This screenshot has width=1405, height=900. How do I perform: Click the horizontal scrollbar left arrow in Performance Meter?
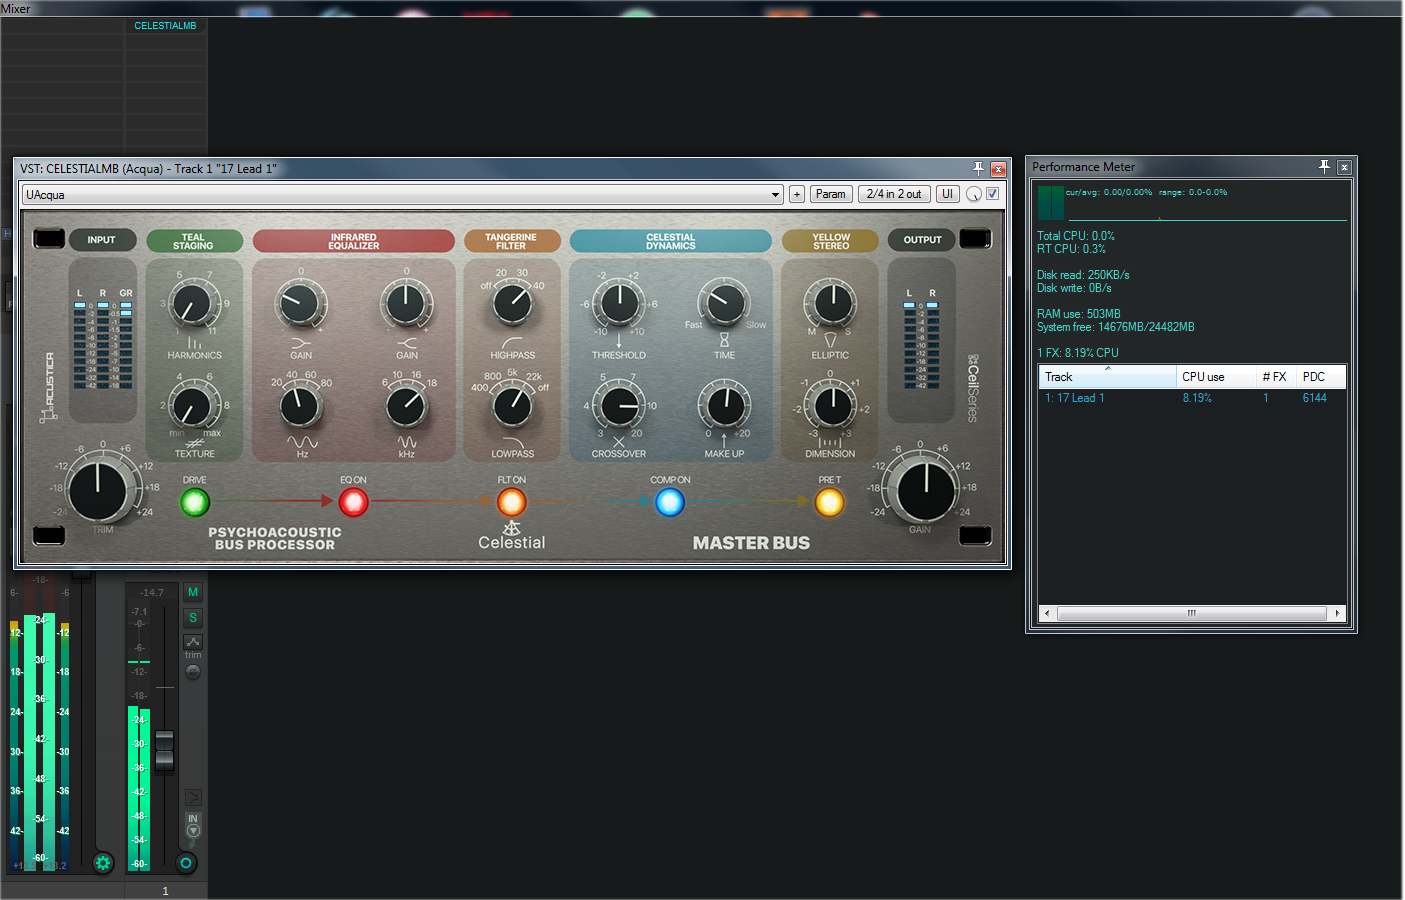coord(1047,613)
